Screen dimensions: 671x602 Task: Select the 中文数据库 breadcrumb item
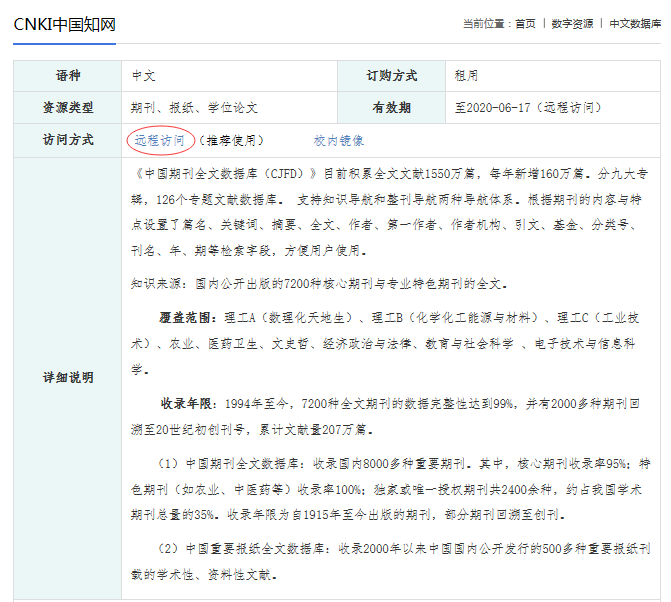point(634,24)
